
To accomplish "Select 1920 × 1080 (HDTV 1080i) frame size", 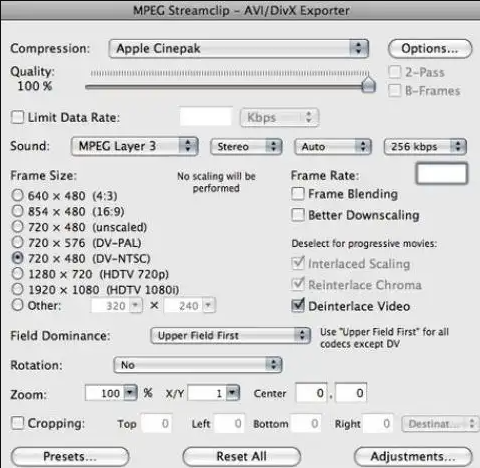I will (17, 289).
